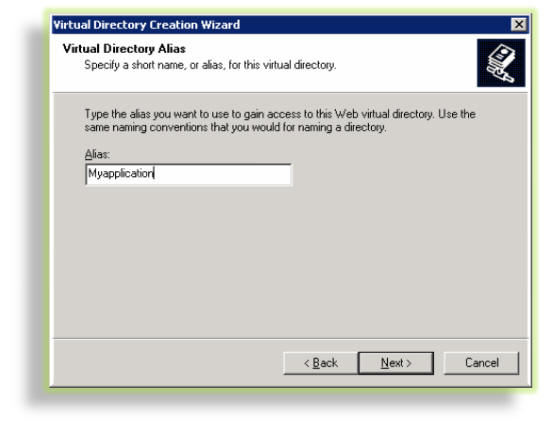Image resolution: width=545 pixels, height=433 pixels.
Task: Click the 'Specify a short name' subtitle
Action: 210,65
